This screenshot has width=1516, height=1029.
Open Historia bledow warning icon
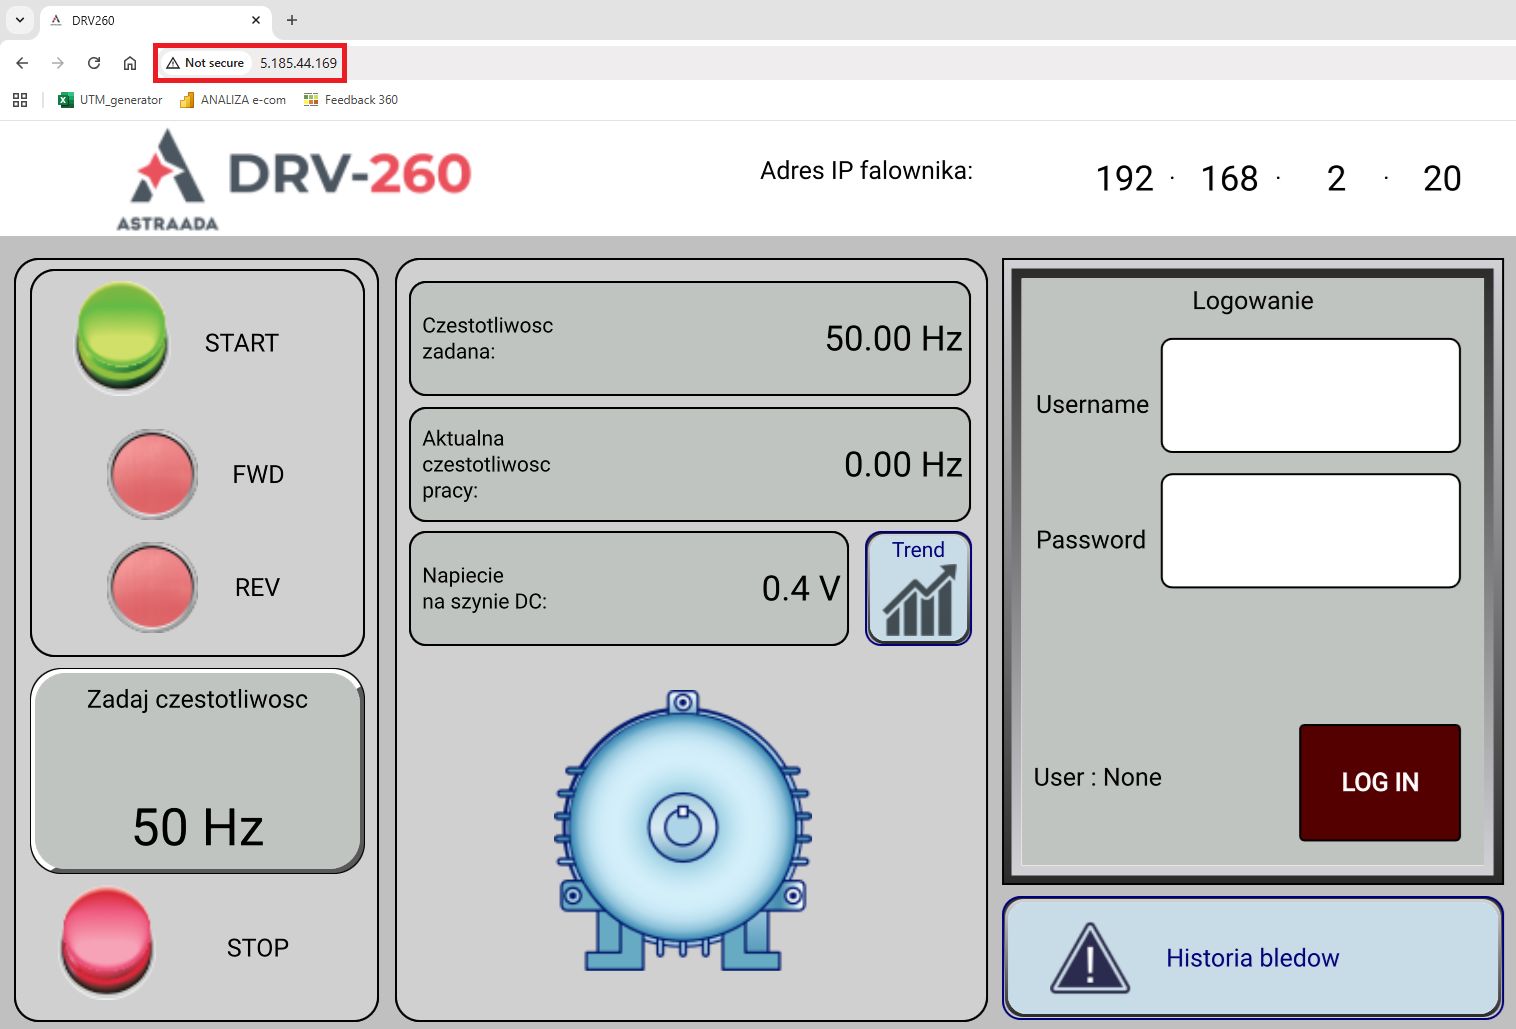coord(1090,958)
